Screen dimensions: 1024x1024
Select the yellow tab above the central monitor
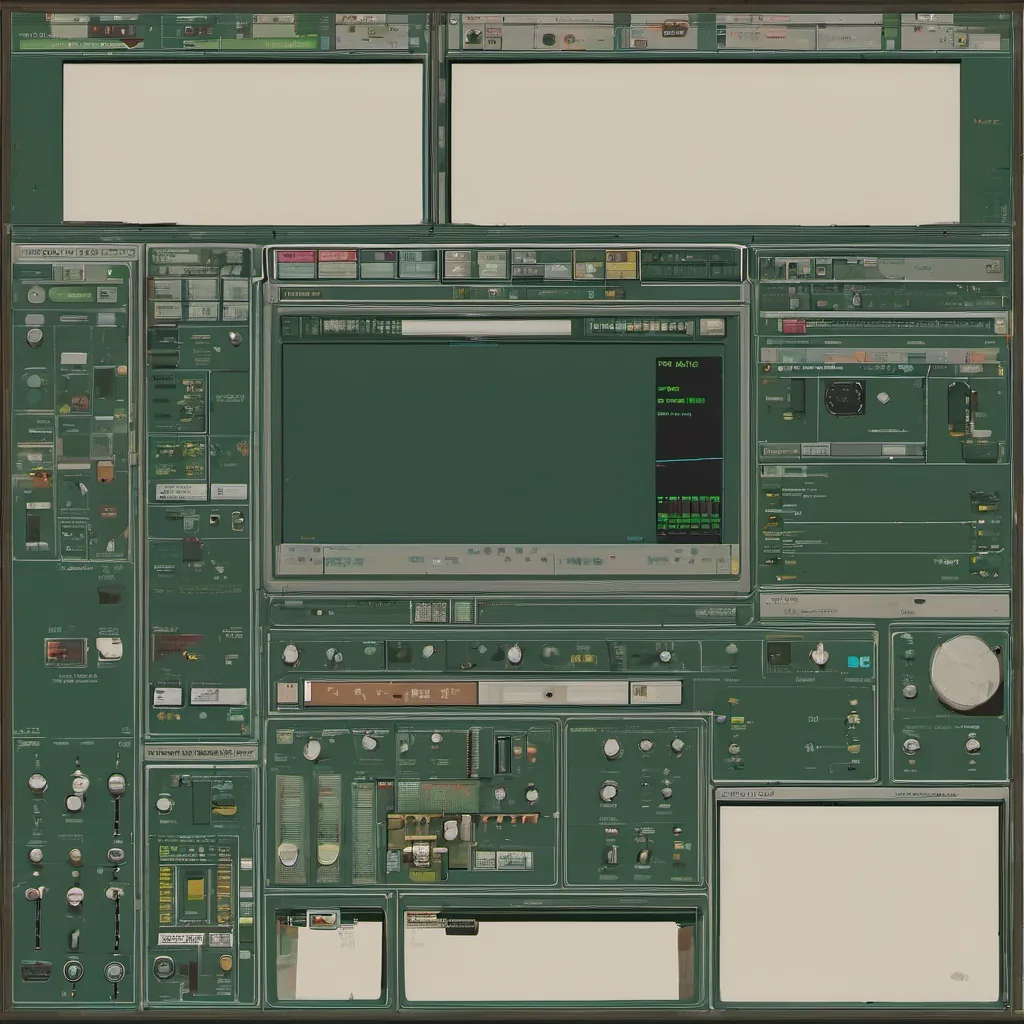click(x=620, y=264)
